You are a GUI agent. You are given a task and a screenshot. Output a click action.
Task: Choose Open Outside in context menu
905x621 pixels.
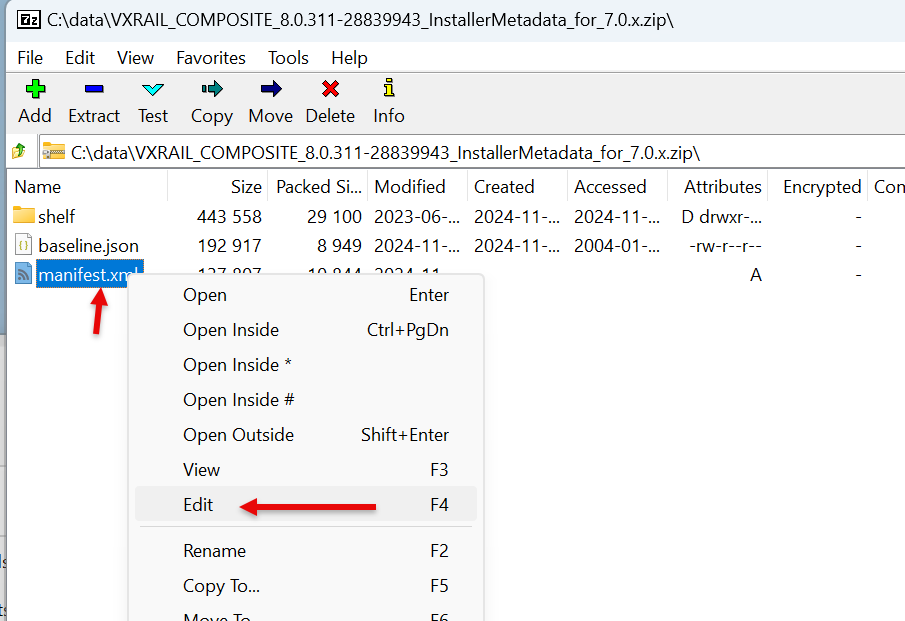pos(306,435)
